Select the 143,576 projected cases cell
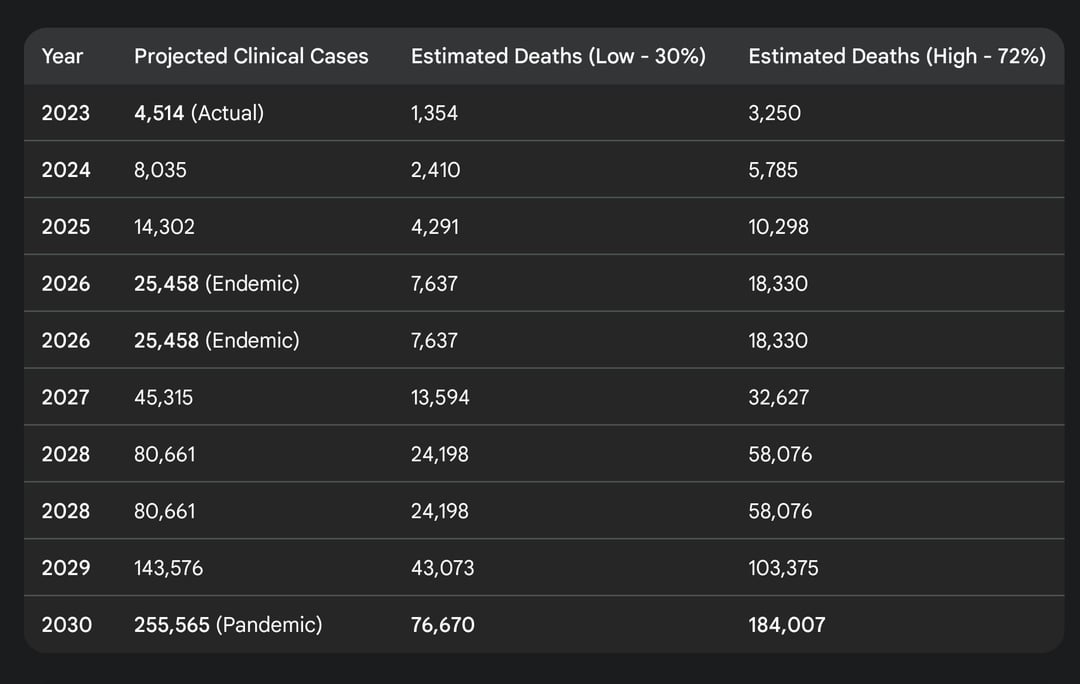The height and width of the screenshot is (684, 1080). (168, 568)
